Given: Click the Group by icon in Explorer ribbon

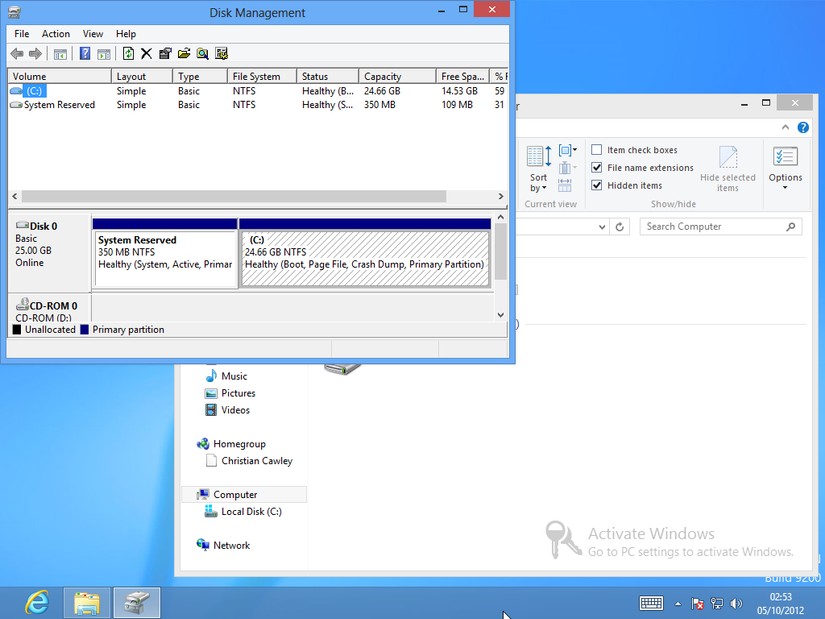Looking at the screenshot, I should click(567, 151).
